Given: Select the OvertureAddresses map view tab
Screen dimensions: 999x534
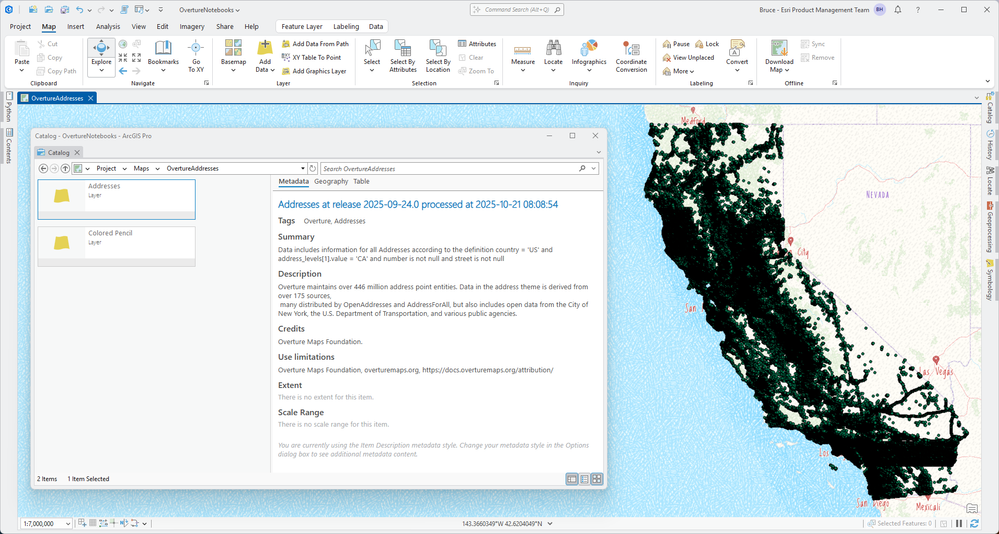Looking at the screenshot, I should point(57,98).
